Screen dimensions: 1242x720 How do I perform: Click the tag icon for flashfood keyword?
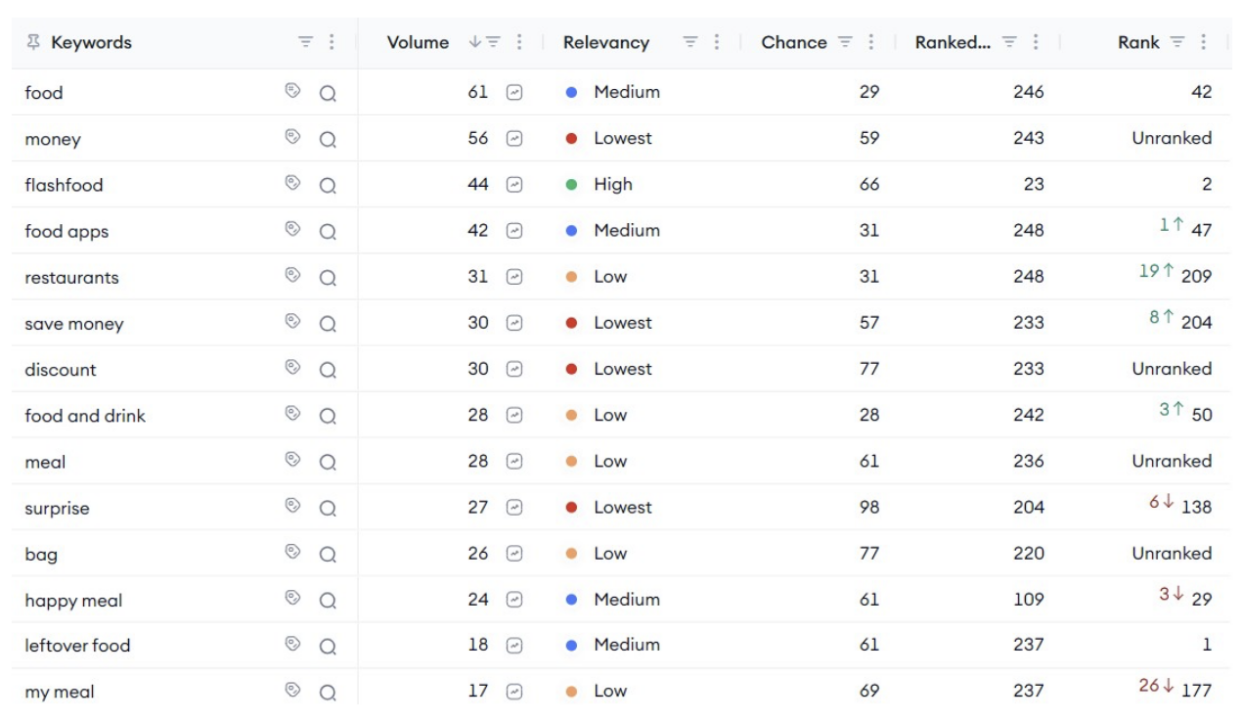[292, 183]
